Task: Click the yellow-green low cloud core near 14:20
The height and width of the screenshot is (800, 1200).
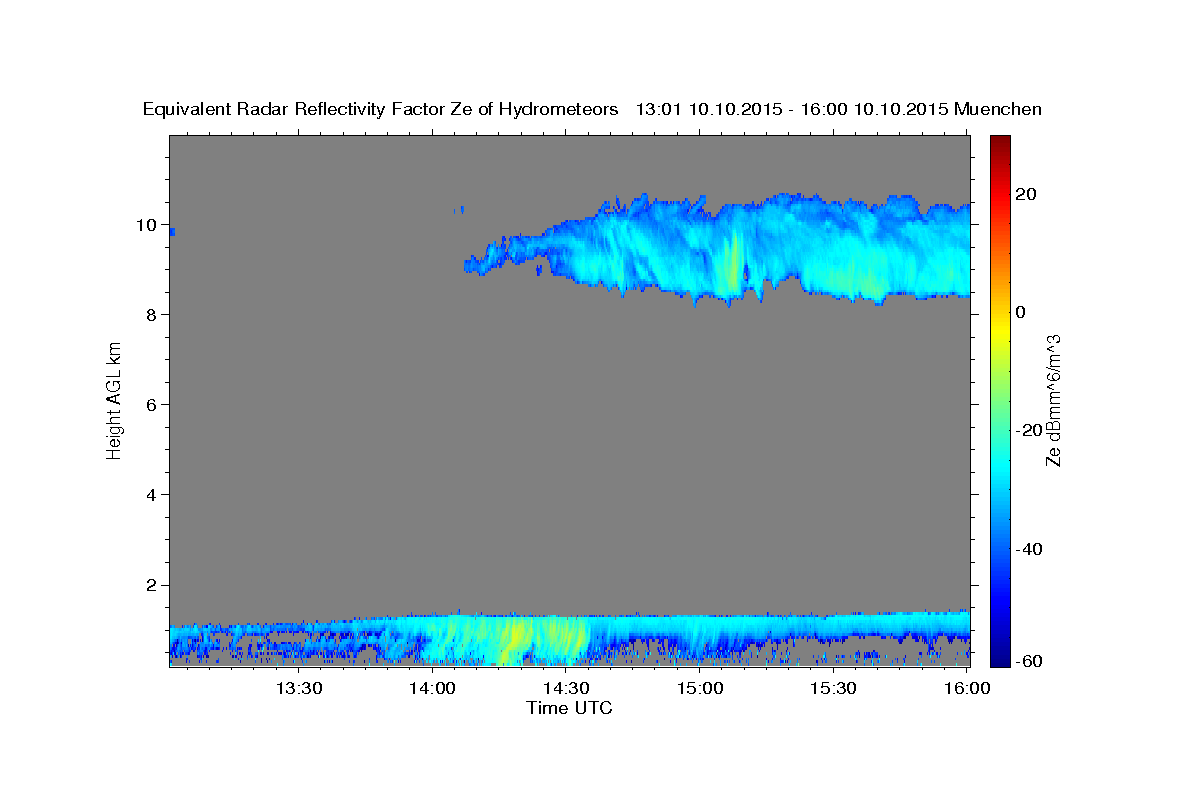Action: pos(513,638)
